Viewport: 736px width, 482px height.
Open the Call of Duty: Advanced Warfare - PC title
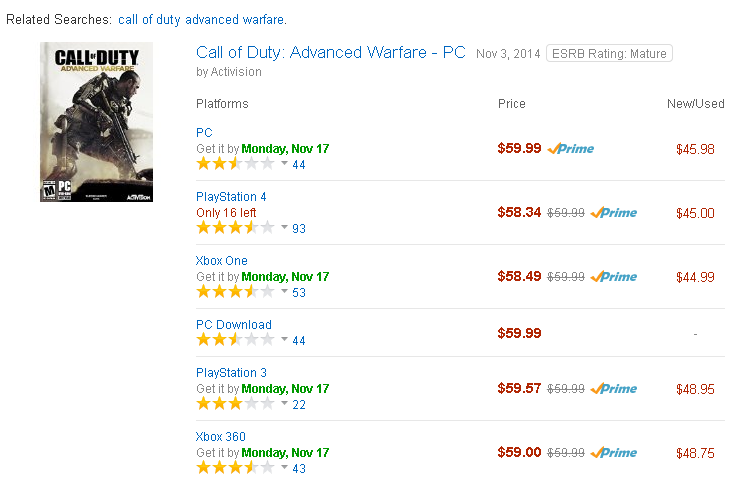tap(330, 53)
